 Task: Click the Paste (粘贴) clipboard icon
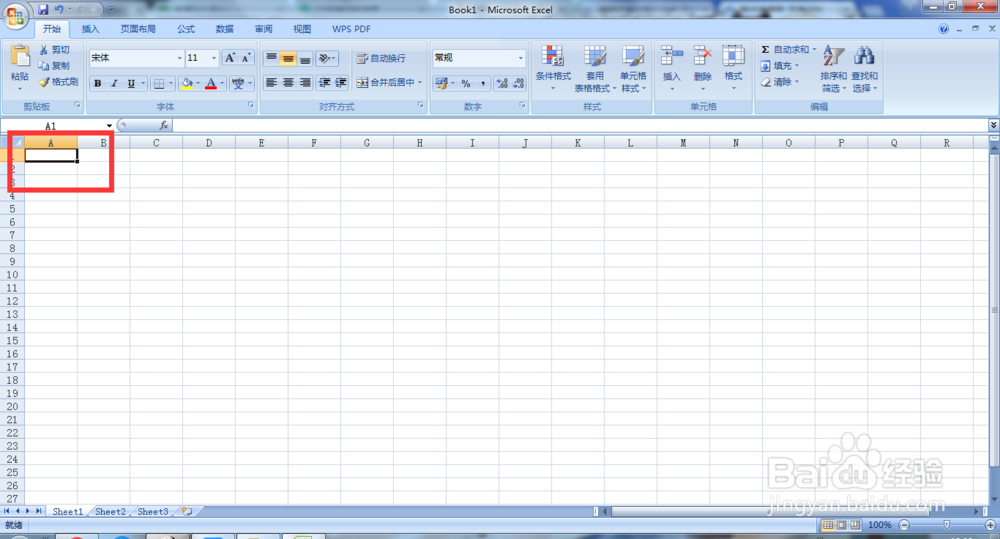coord(20,56)
